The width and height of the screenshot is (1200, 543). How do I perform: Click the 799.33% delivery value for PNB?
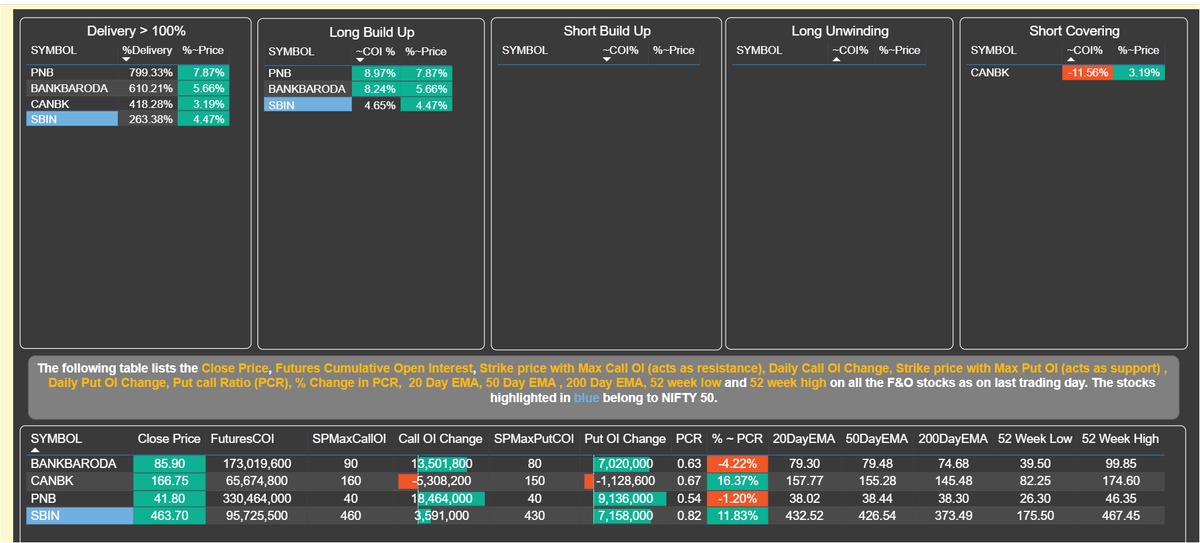click(x=151, y=73)
